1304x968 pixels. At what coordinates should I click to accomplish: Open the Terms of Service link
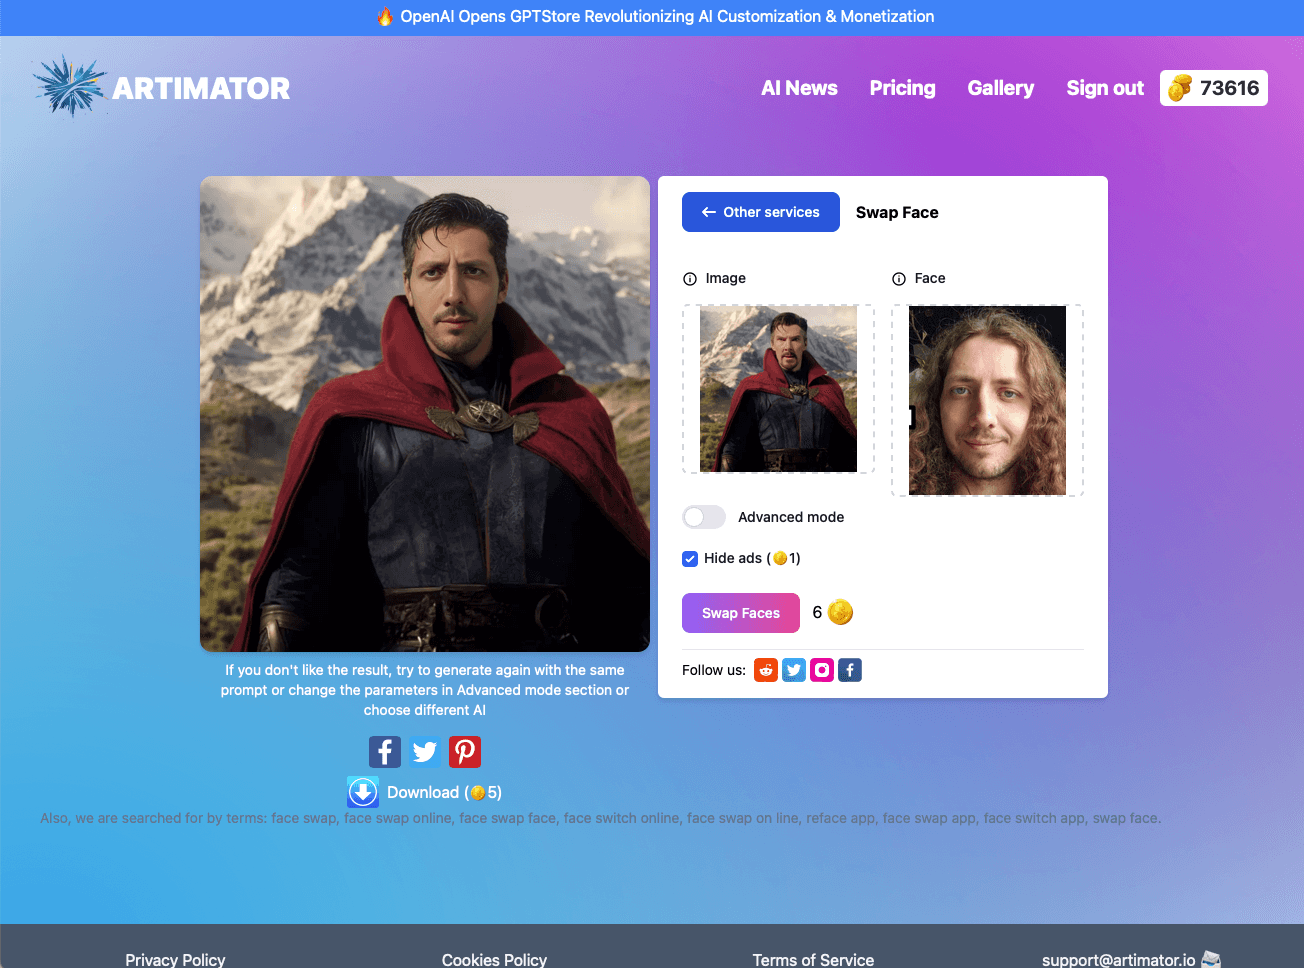813,960
